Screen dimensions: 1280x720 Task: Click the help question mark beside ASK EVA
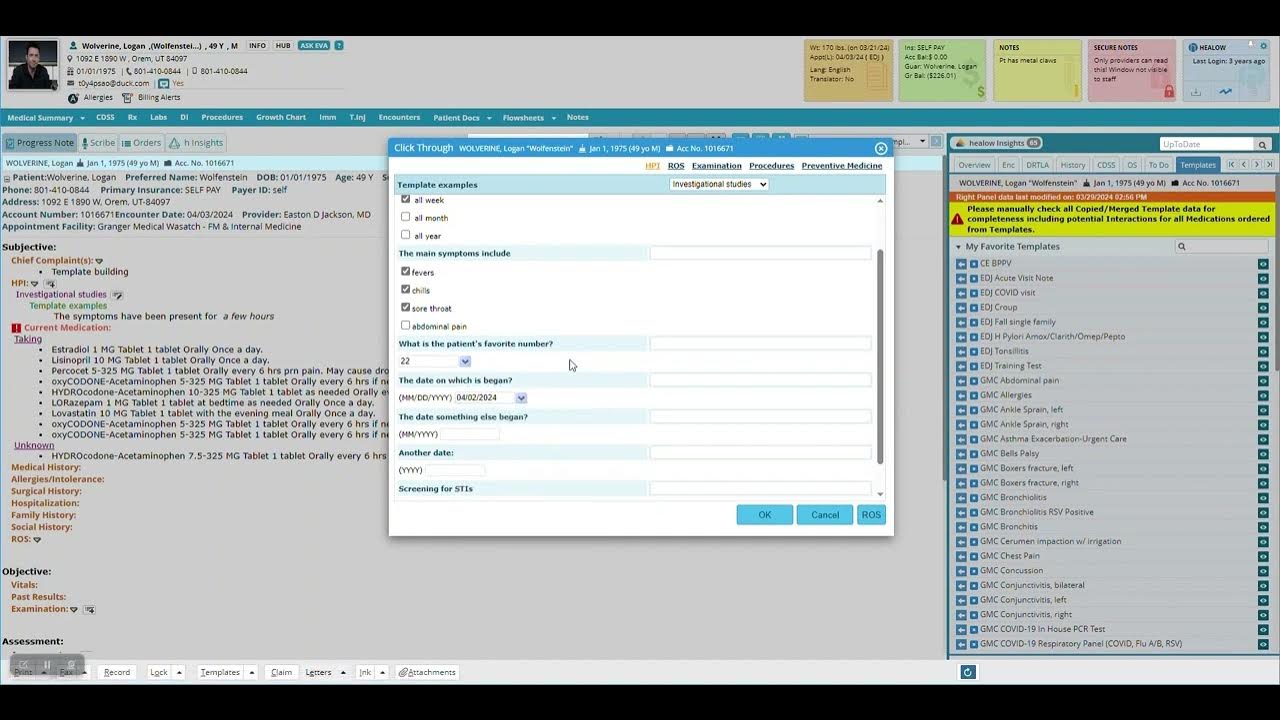pyautogui.click(x=339, y=46)
